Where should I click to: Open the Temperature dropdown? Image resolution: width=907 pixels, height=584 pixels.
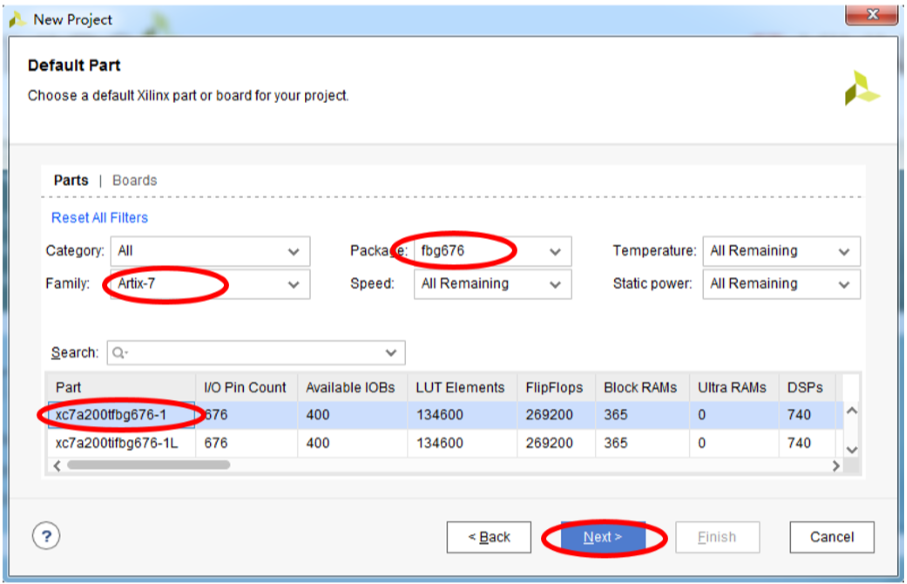(780, 251)
